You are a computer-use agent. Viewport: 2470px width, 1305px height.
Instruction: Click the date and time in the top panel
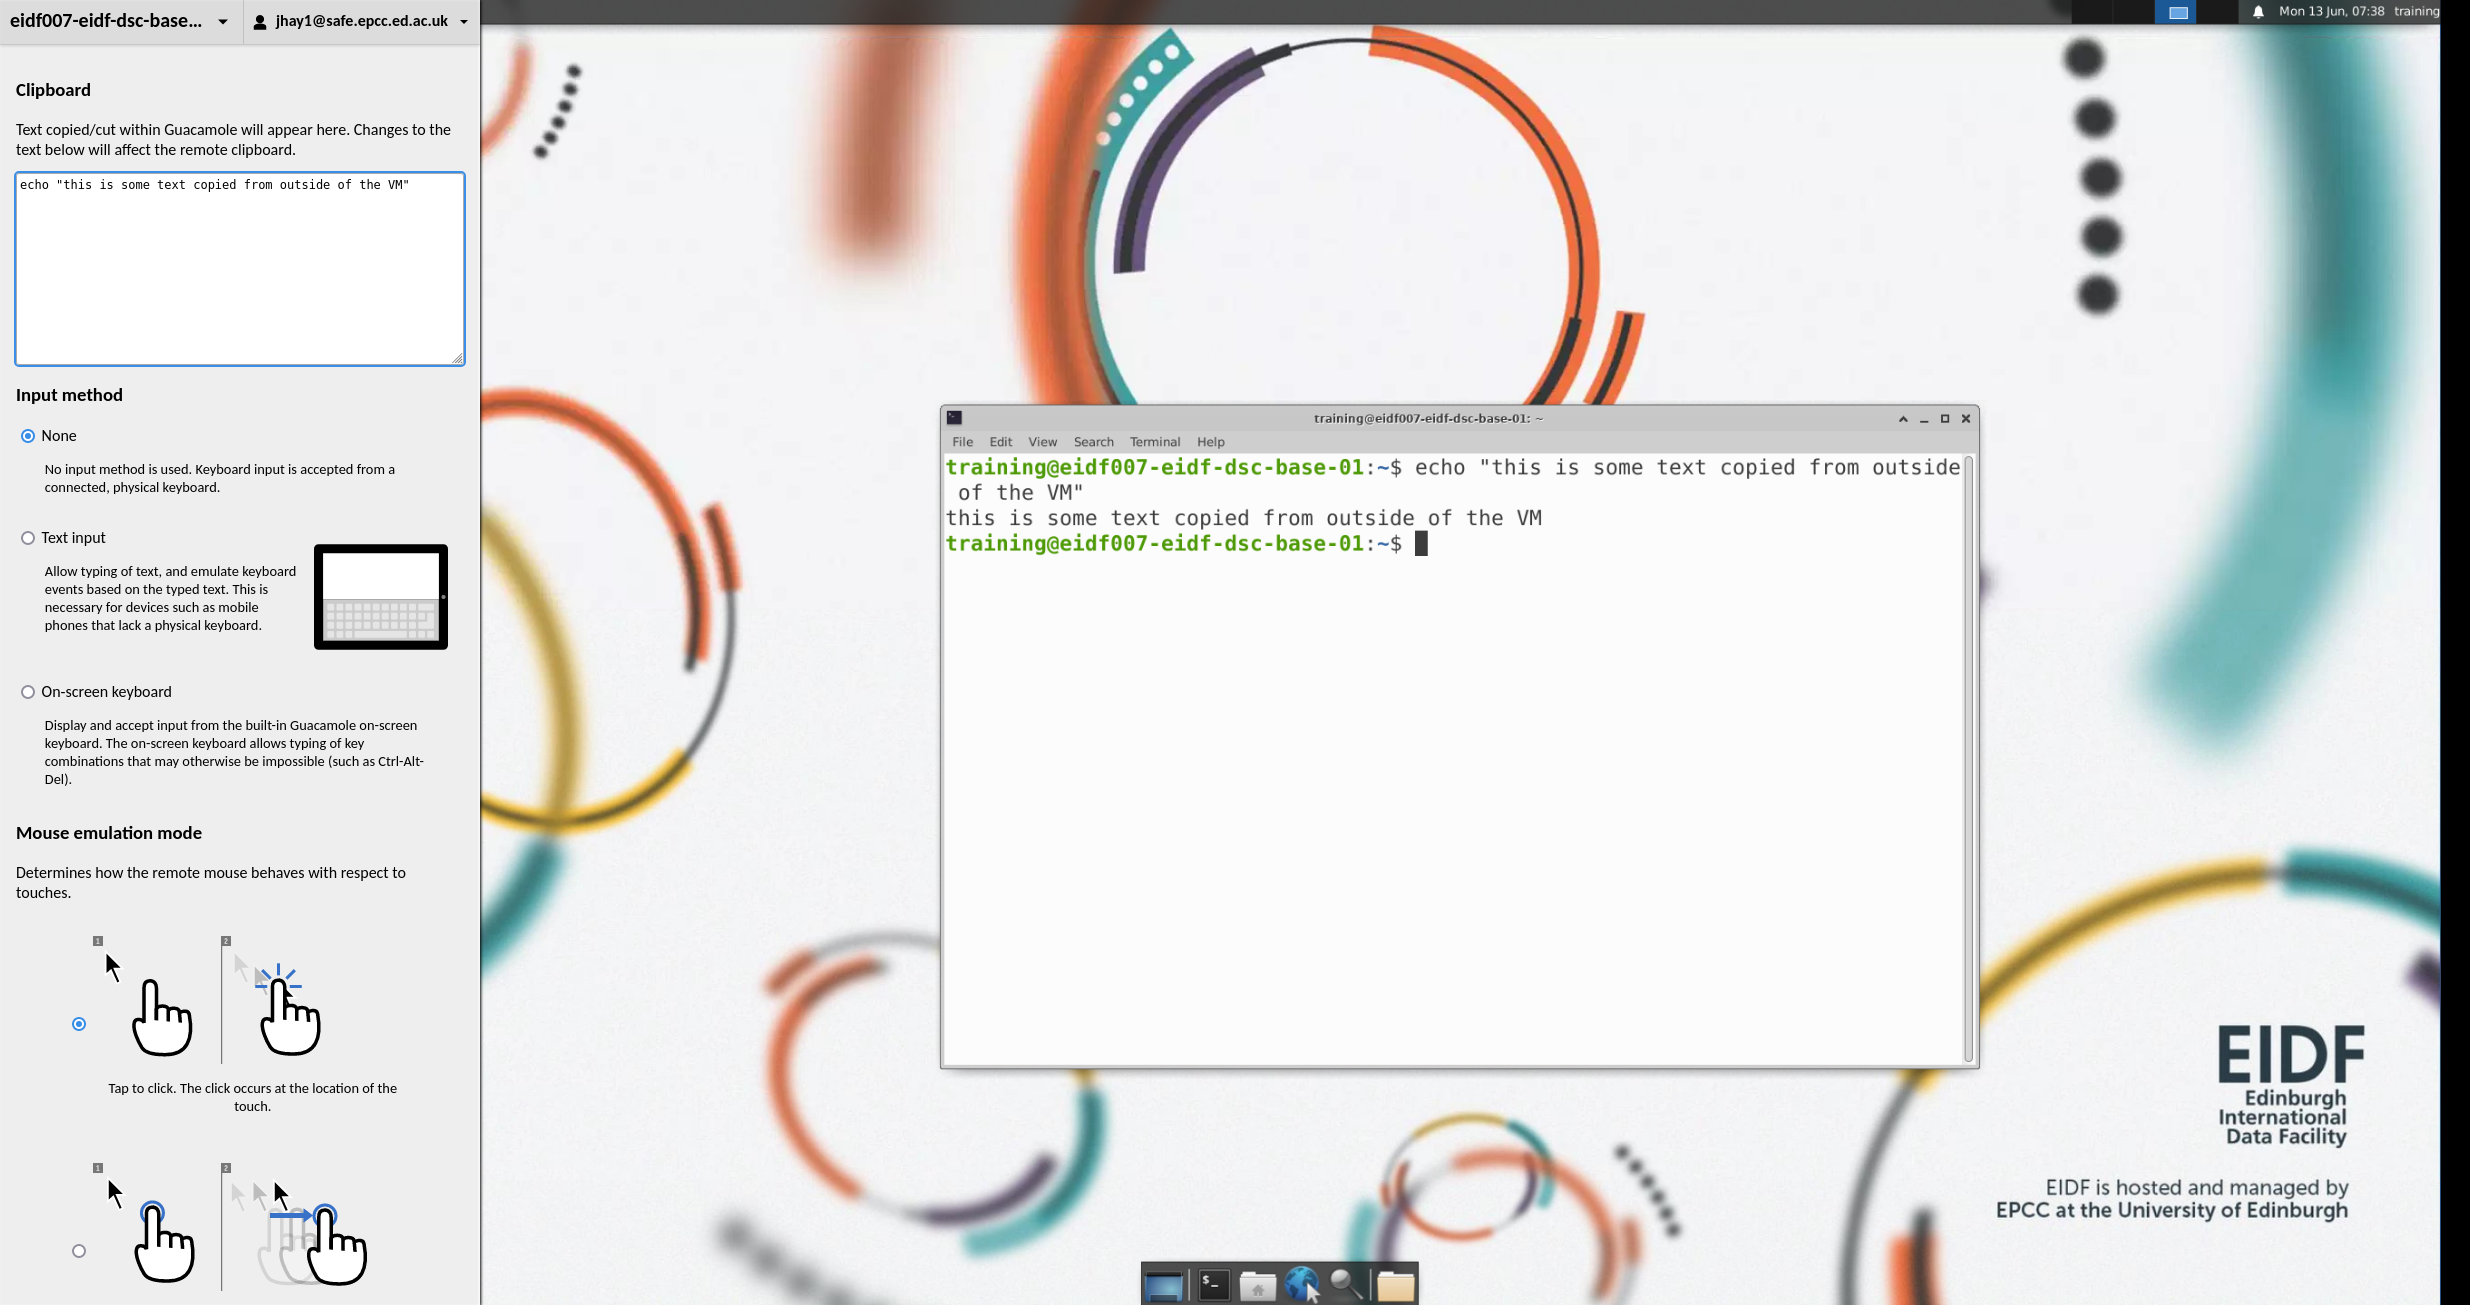[2331, 12]
